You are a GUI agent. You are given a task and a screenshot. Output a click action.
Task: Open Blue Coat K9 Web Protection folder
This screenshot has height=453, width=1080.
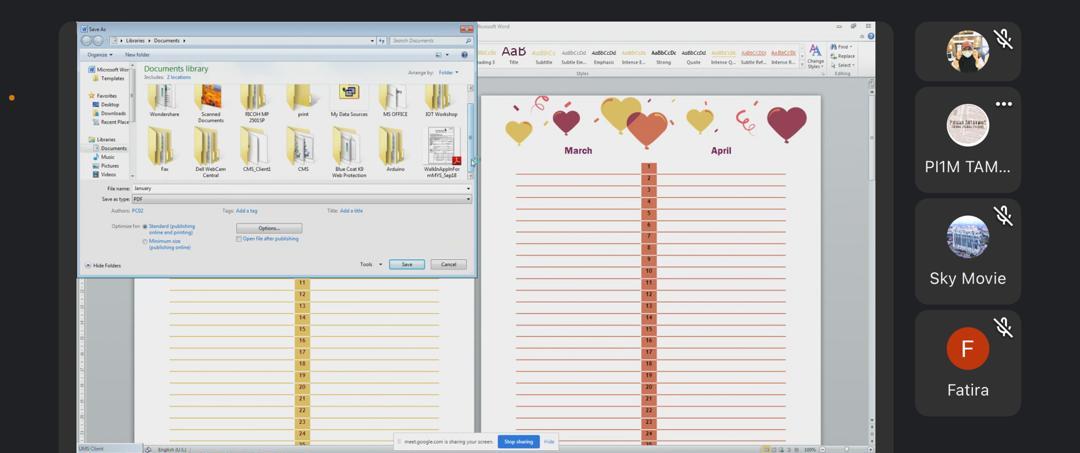coord(349,152)
